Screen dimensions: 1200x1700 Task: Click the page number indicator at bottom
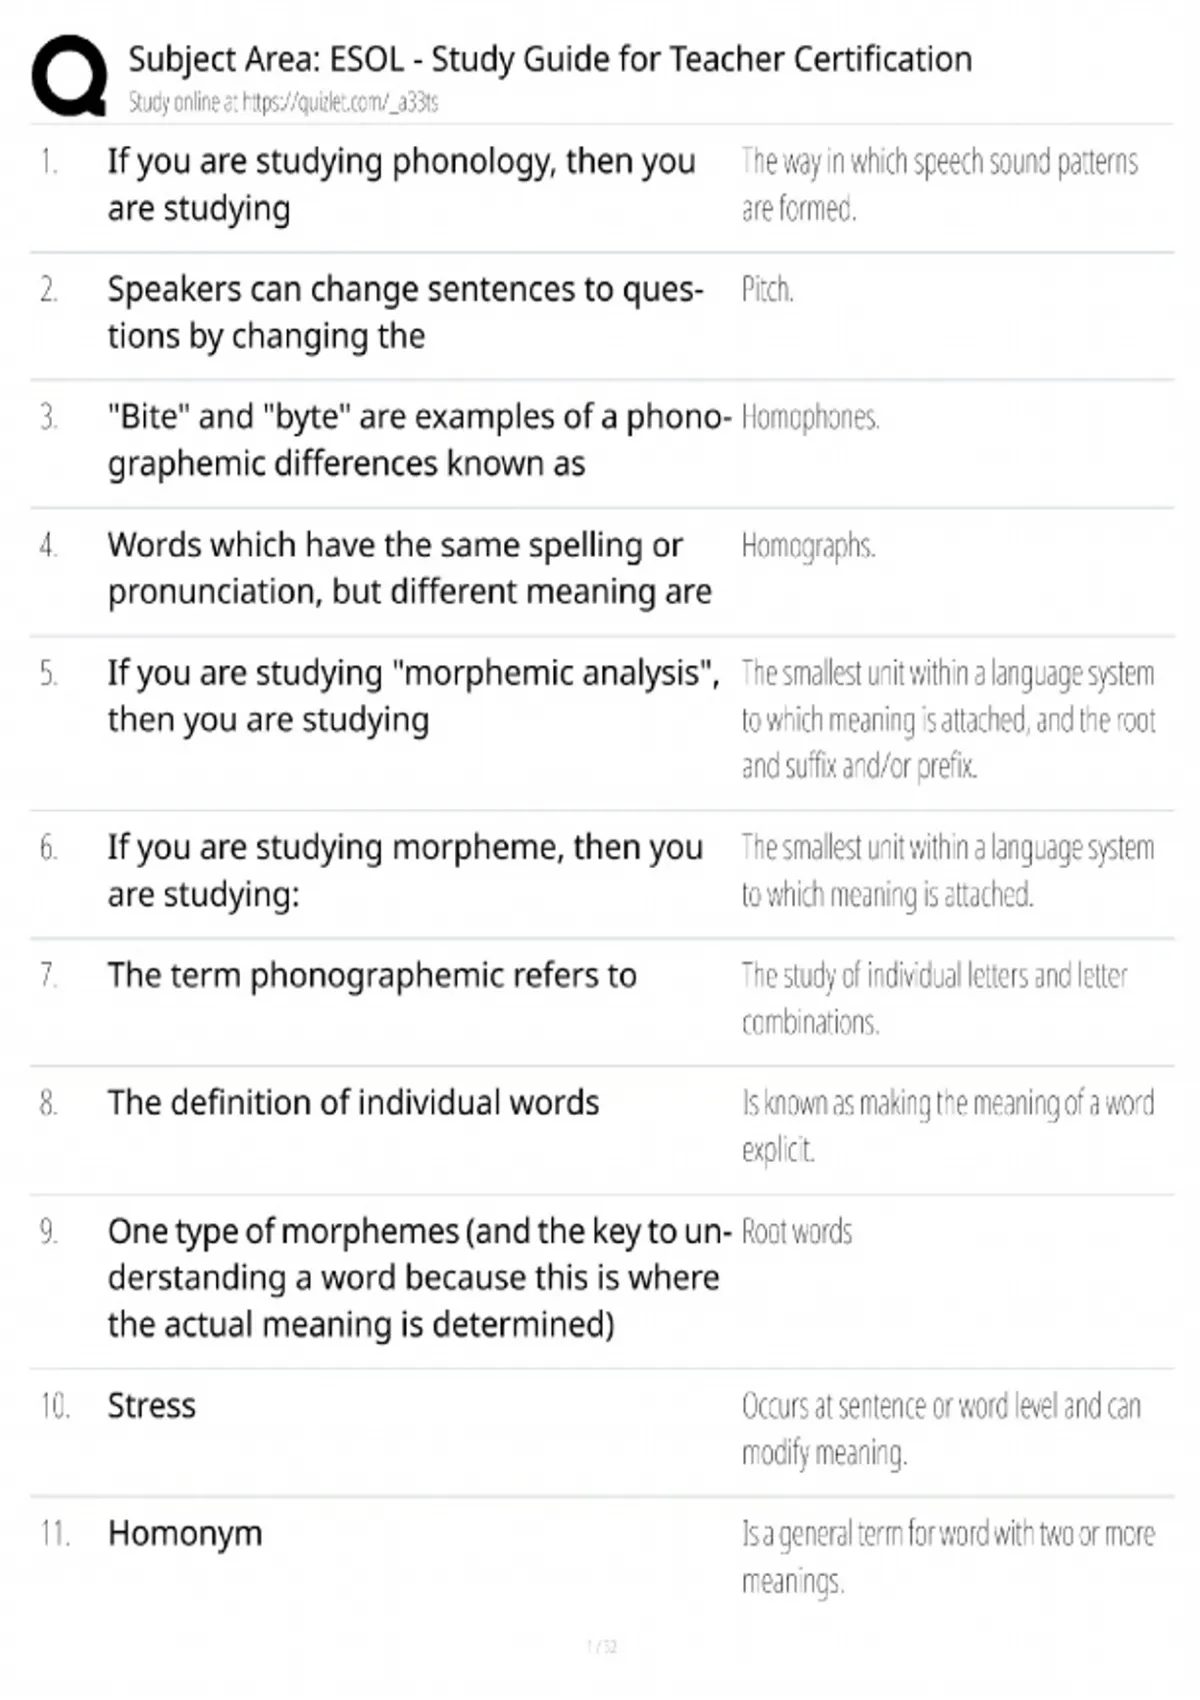point(601,1646)
